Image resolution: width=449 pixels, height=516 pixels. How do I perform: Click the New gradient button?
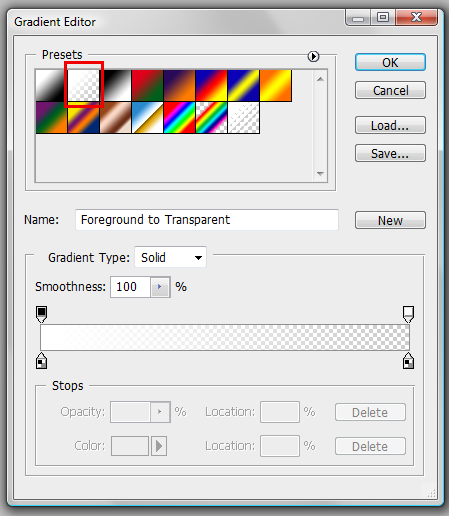(x=390, y=220)
